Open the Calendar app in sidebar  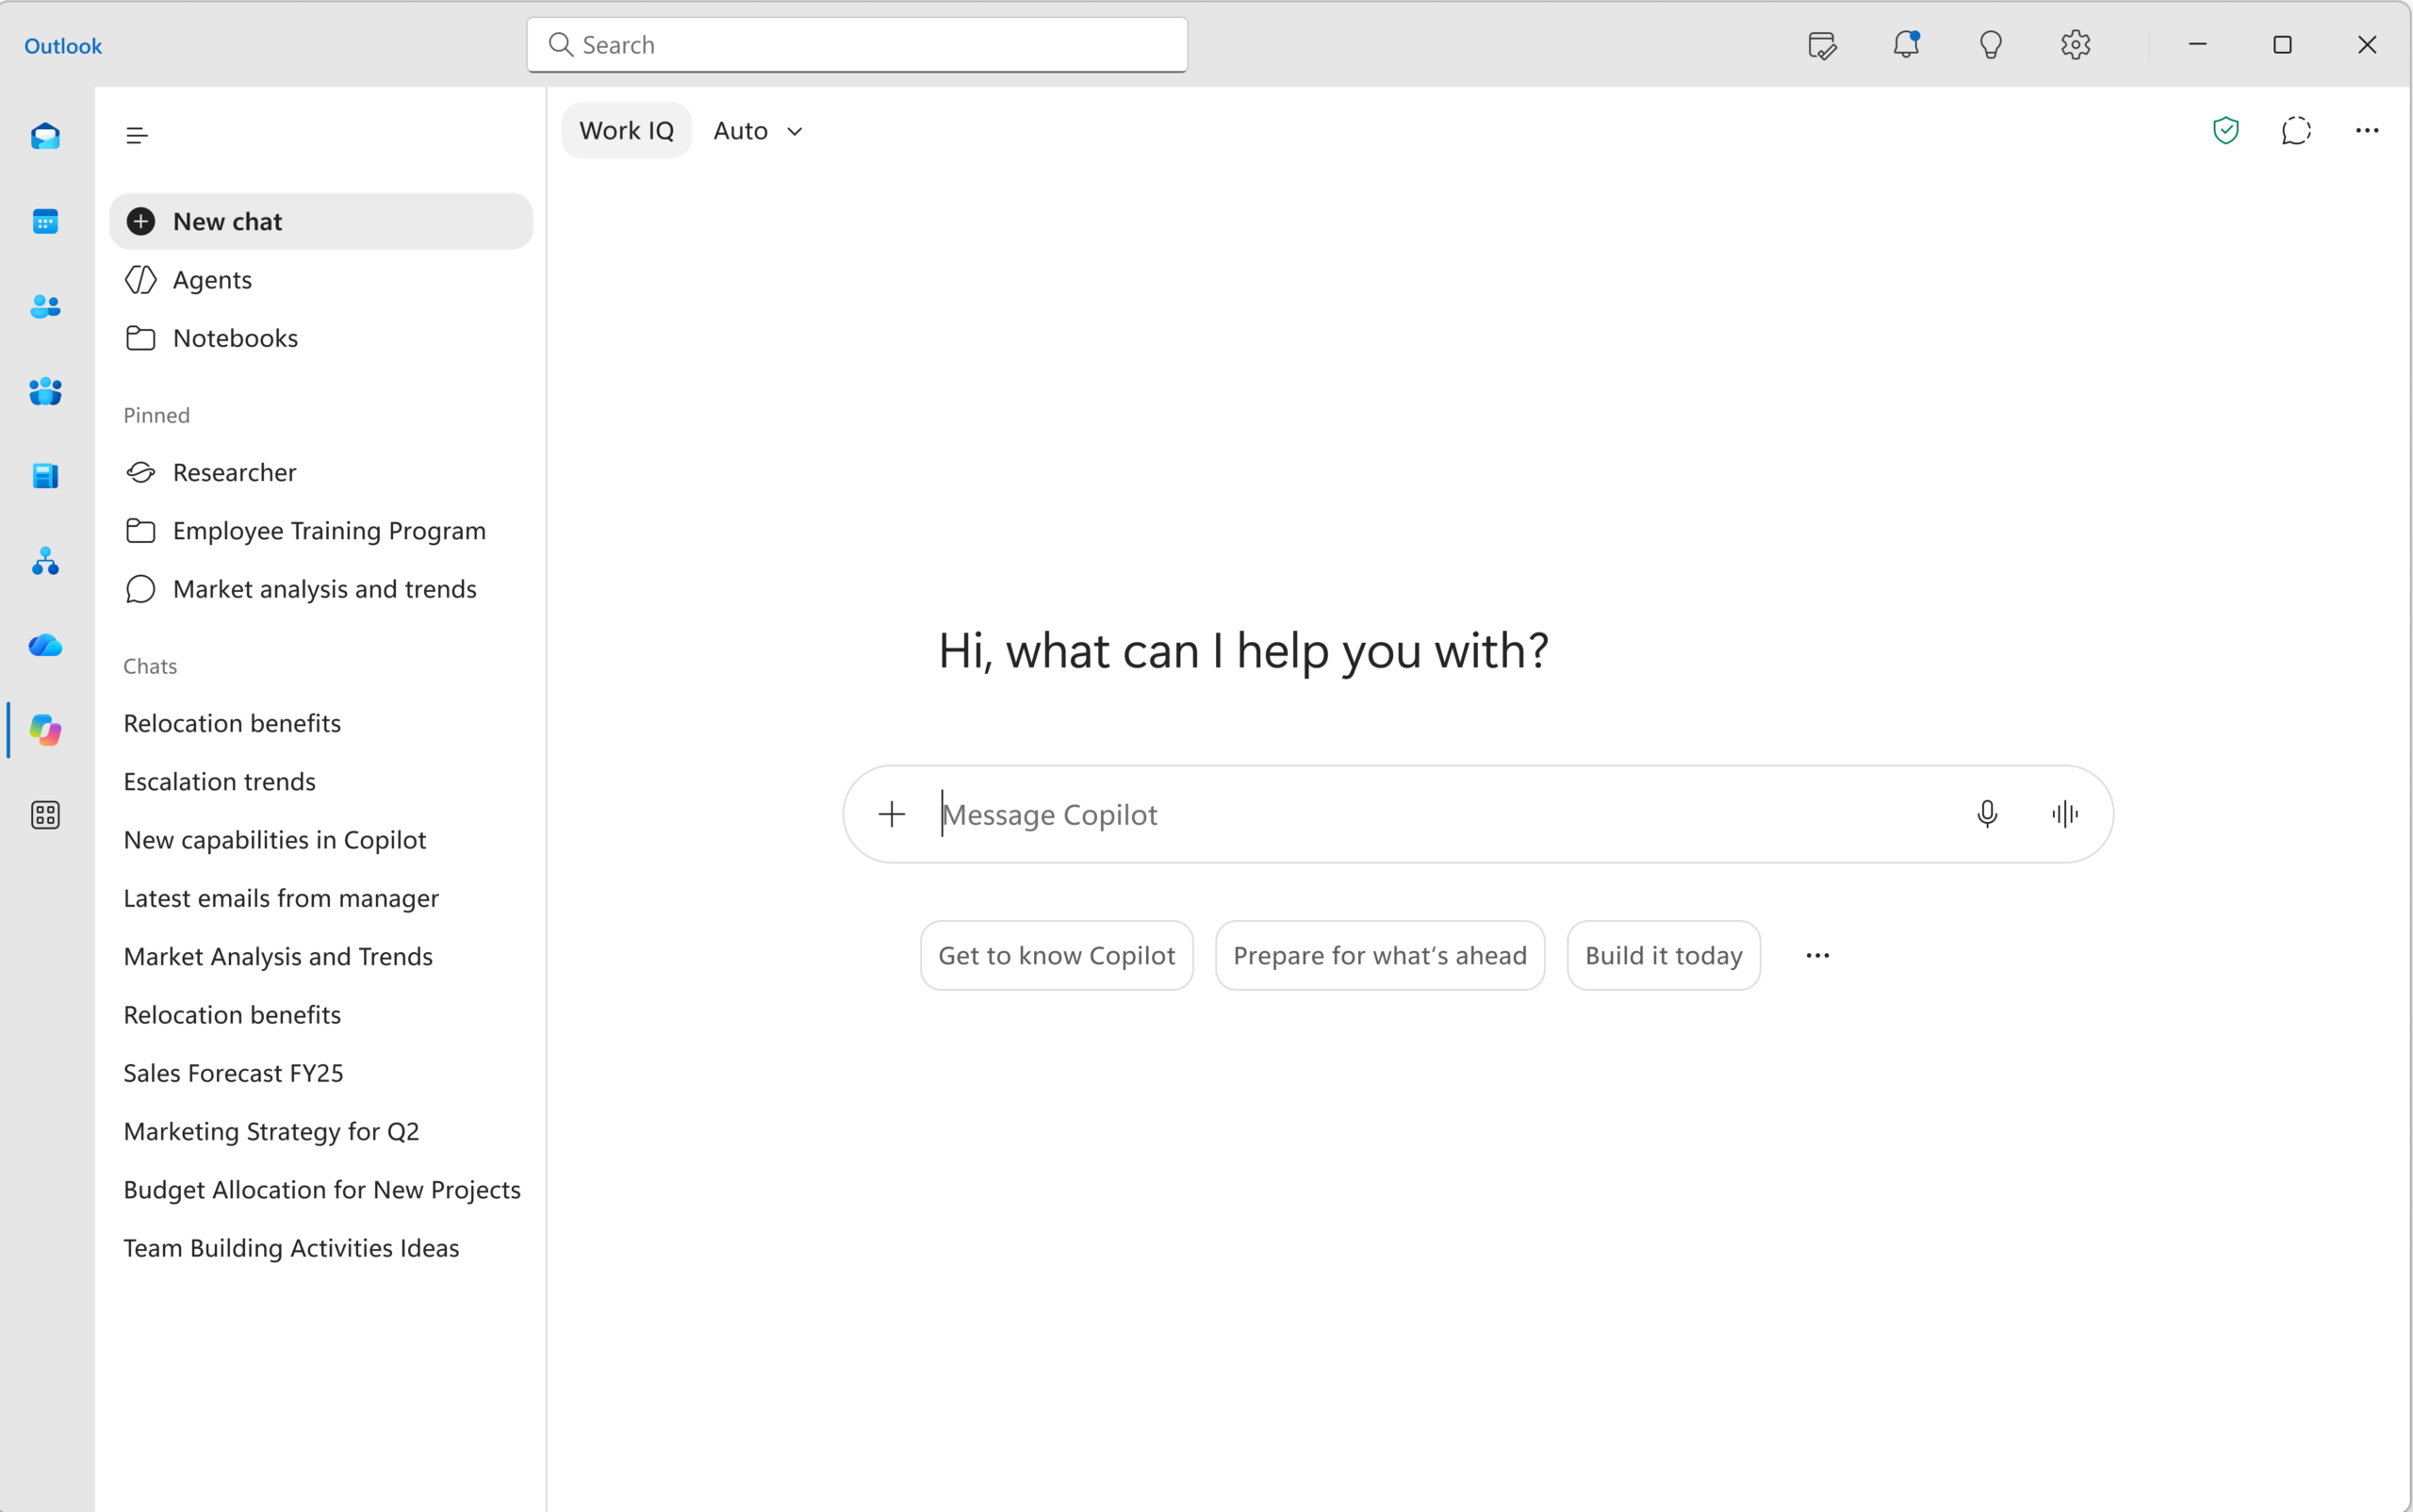(x=45, y=221)
